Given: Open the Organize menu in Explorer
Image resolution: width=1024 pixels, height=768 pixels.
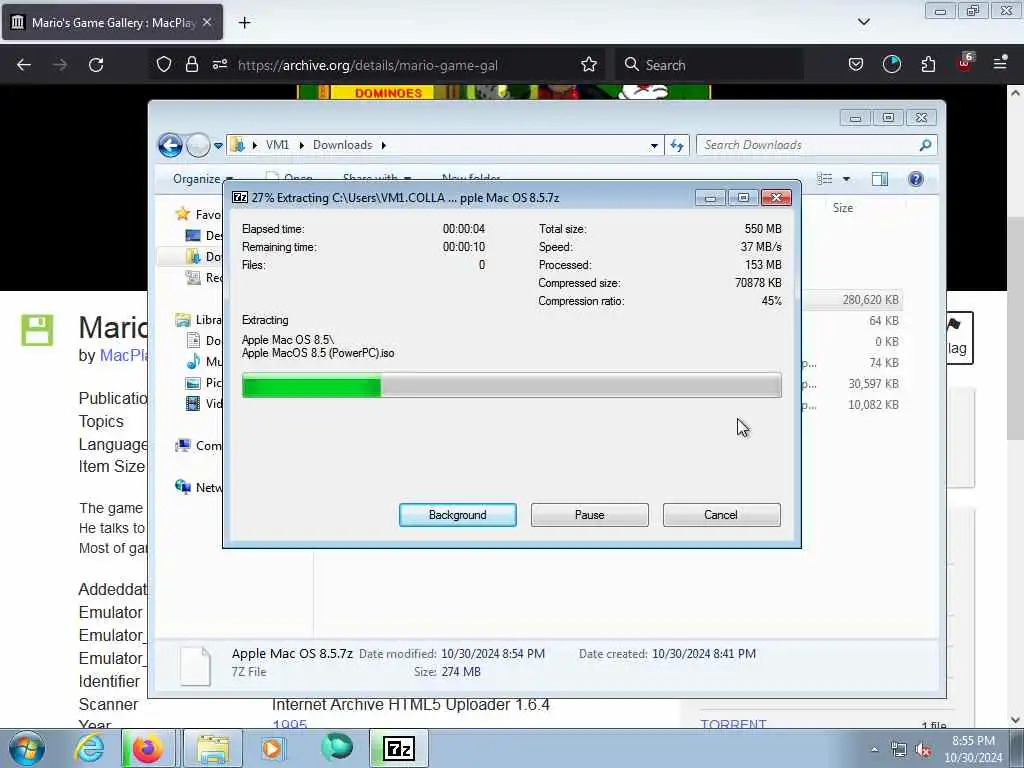Looking at the screenshot, I should tap(202, 178).
